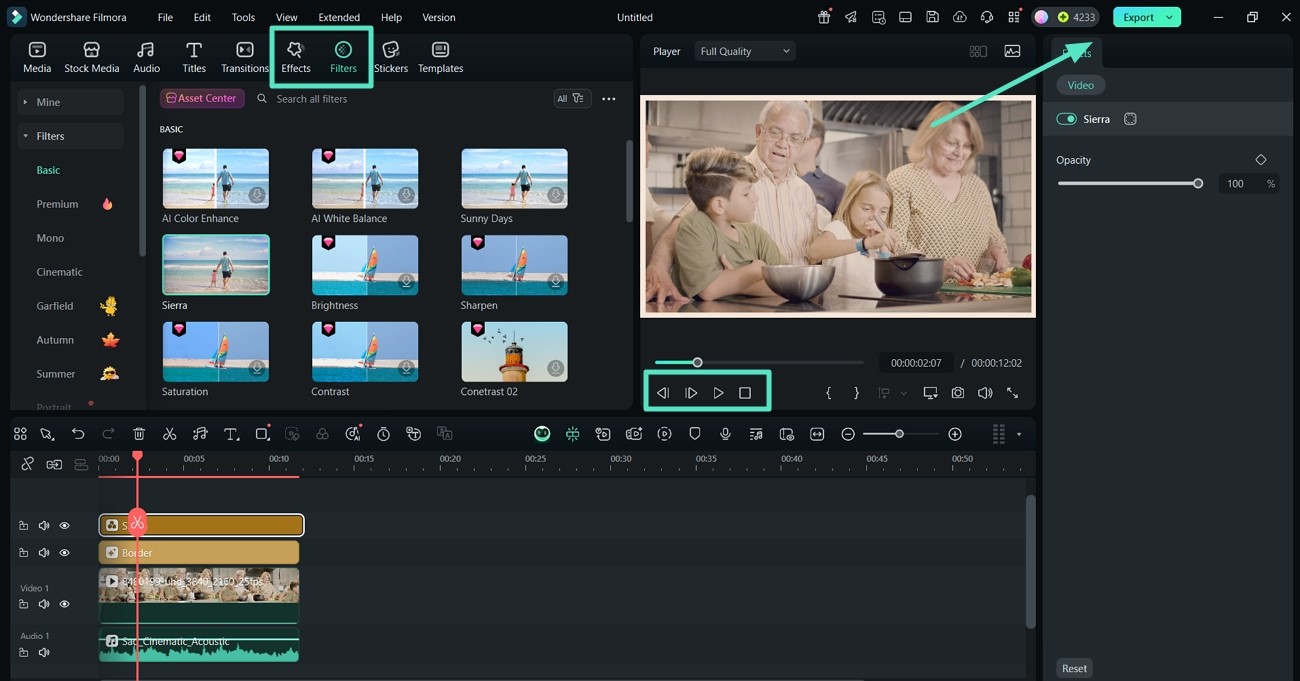Open the Media tab

click(37, 58)
